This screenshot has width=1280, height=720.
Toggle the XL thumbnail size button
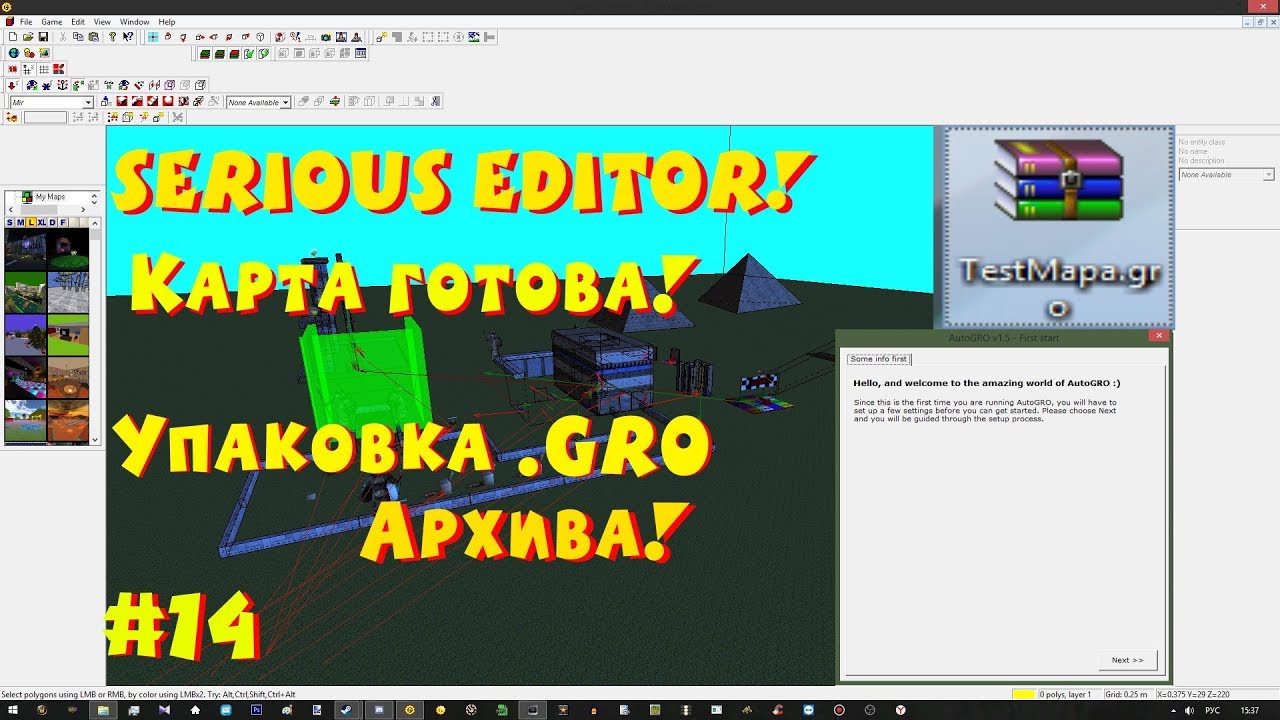tap(42, 222)
